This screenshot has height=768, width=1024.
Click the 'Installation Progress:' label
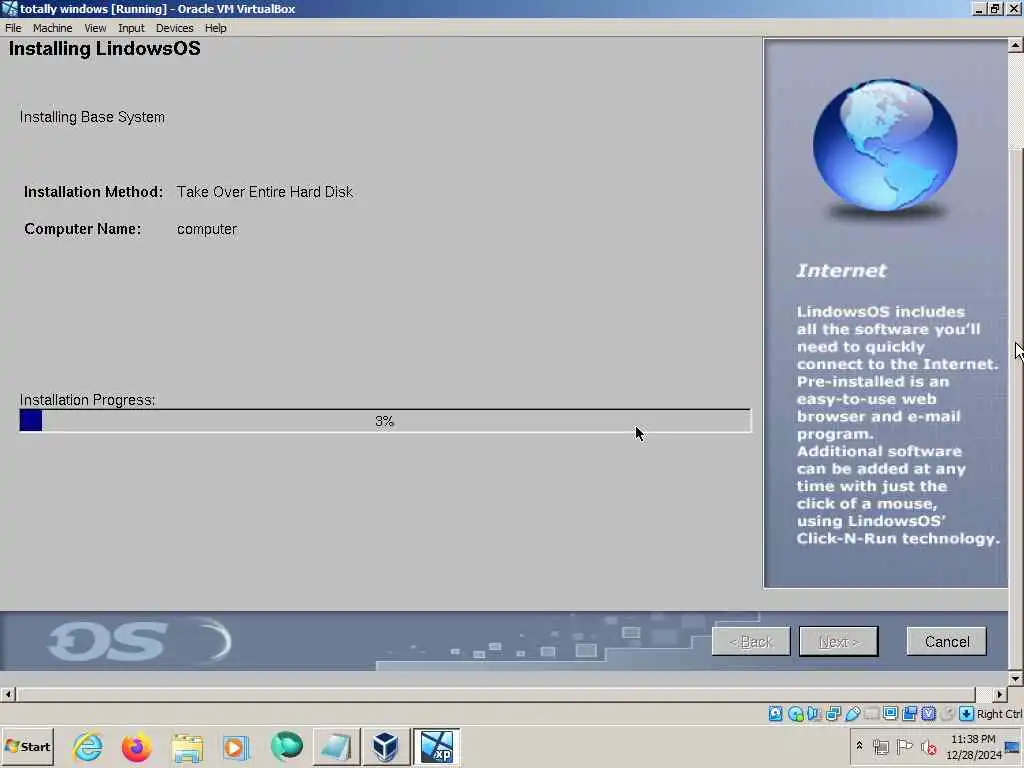pyautogui.click(x=88, y=400)
